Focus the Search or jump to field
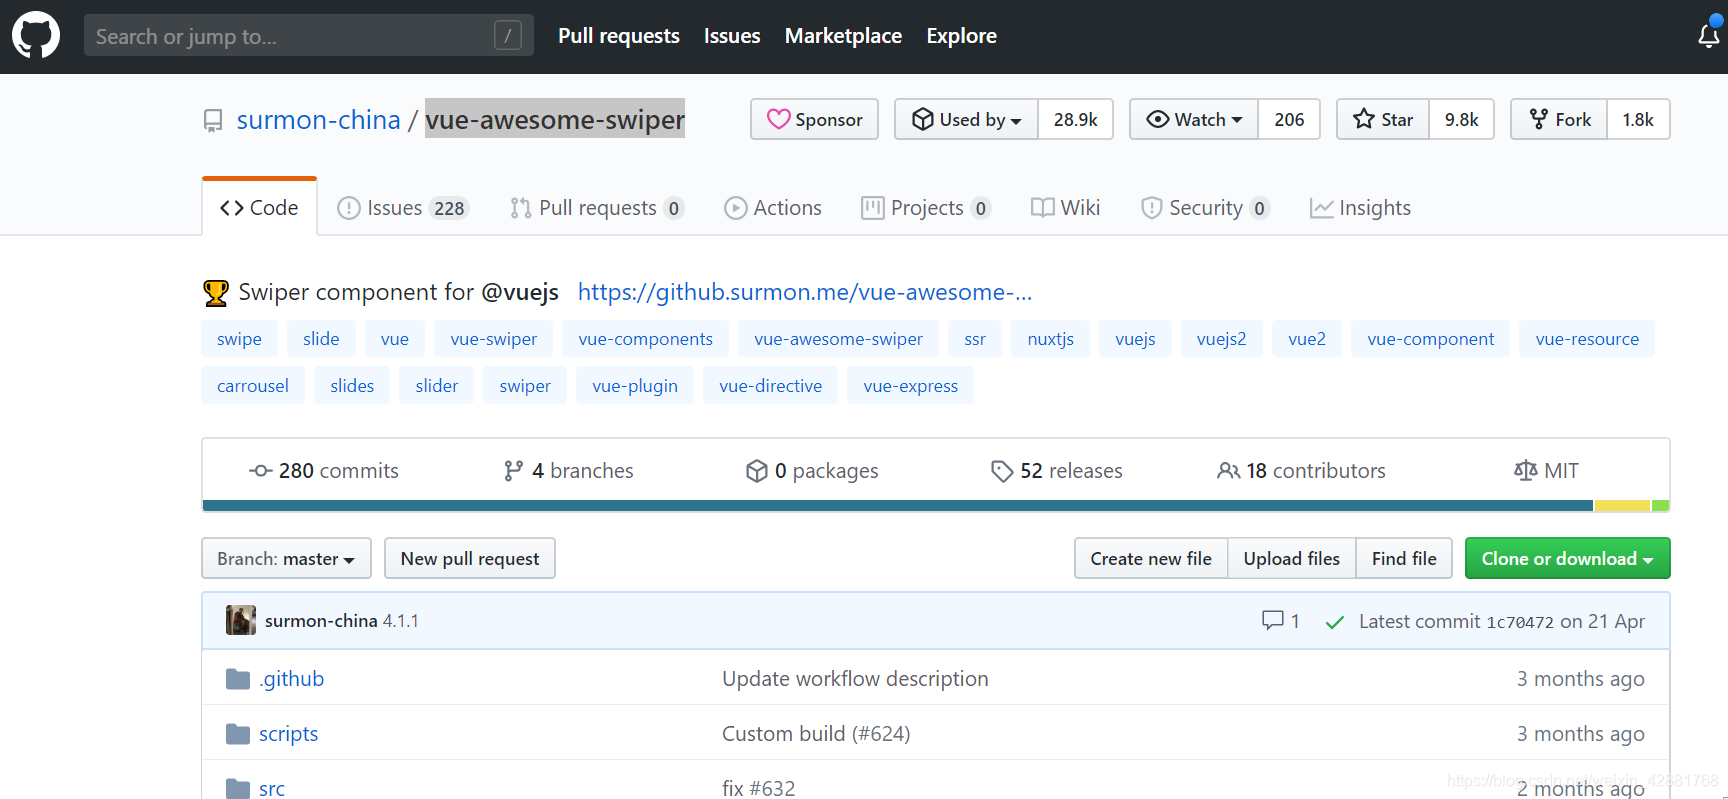Viewport: 1728px width, 799px height. point(308,36)
